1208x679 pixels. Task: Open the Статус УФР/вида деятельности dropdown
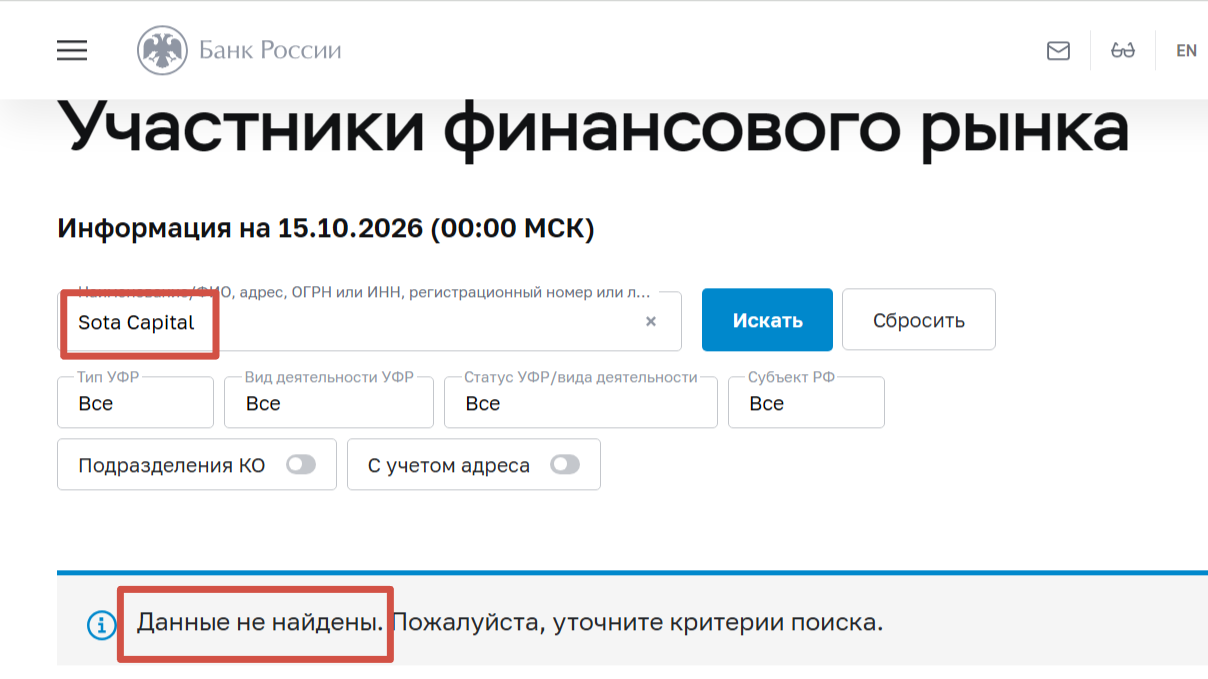(x=581, y=402)
